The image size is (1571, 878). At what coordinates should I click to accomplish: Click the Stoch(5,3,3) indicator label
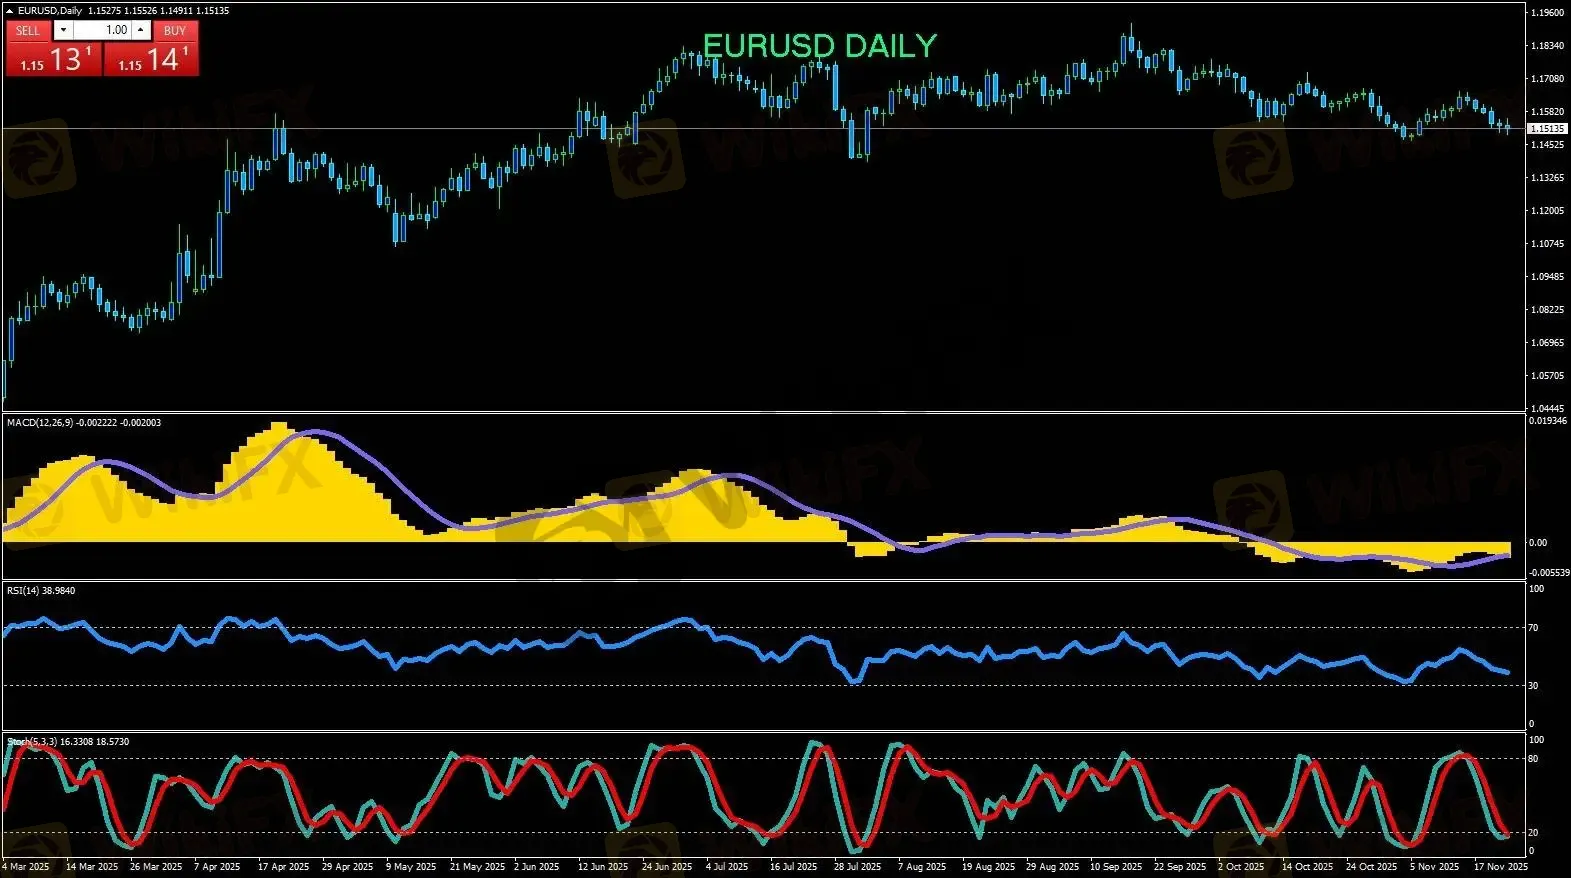(68, 742)
